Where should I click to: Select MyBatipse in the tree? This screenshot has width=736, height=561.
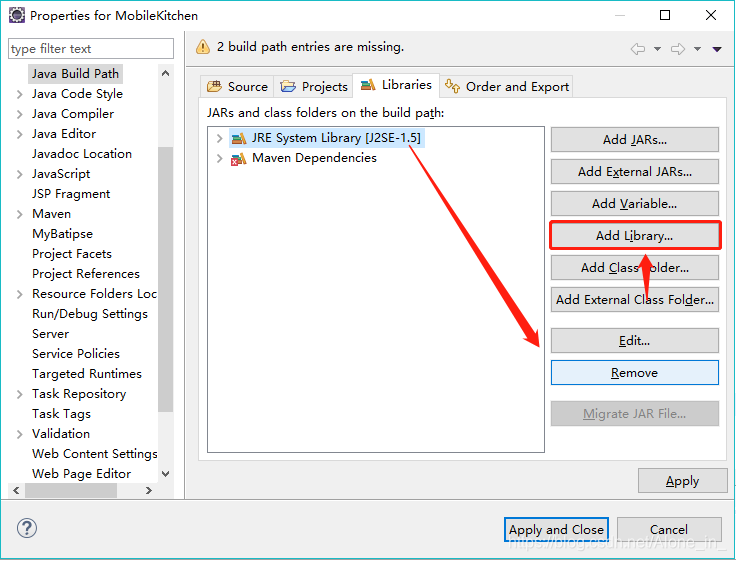pyautogui.click(x=62, y=234)
